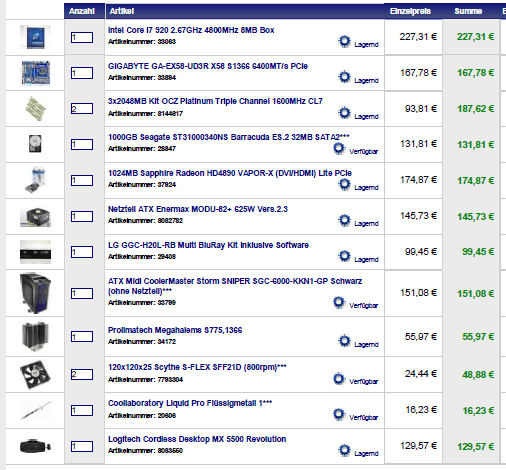Screen dimensions: 506x470
Task: Click quantity field for OCZ Platinum kit
Action: click(82, 109)
